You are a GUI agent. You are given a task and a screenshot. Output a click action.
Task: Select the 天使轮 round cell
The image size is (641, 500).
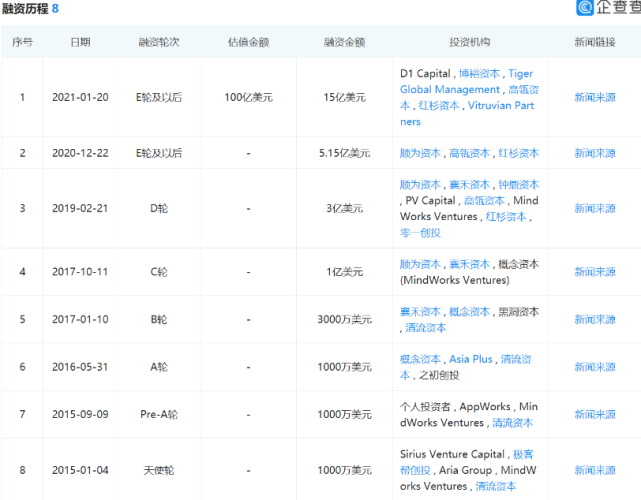coord(159,470)
